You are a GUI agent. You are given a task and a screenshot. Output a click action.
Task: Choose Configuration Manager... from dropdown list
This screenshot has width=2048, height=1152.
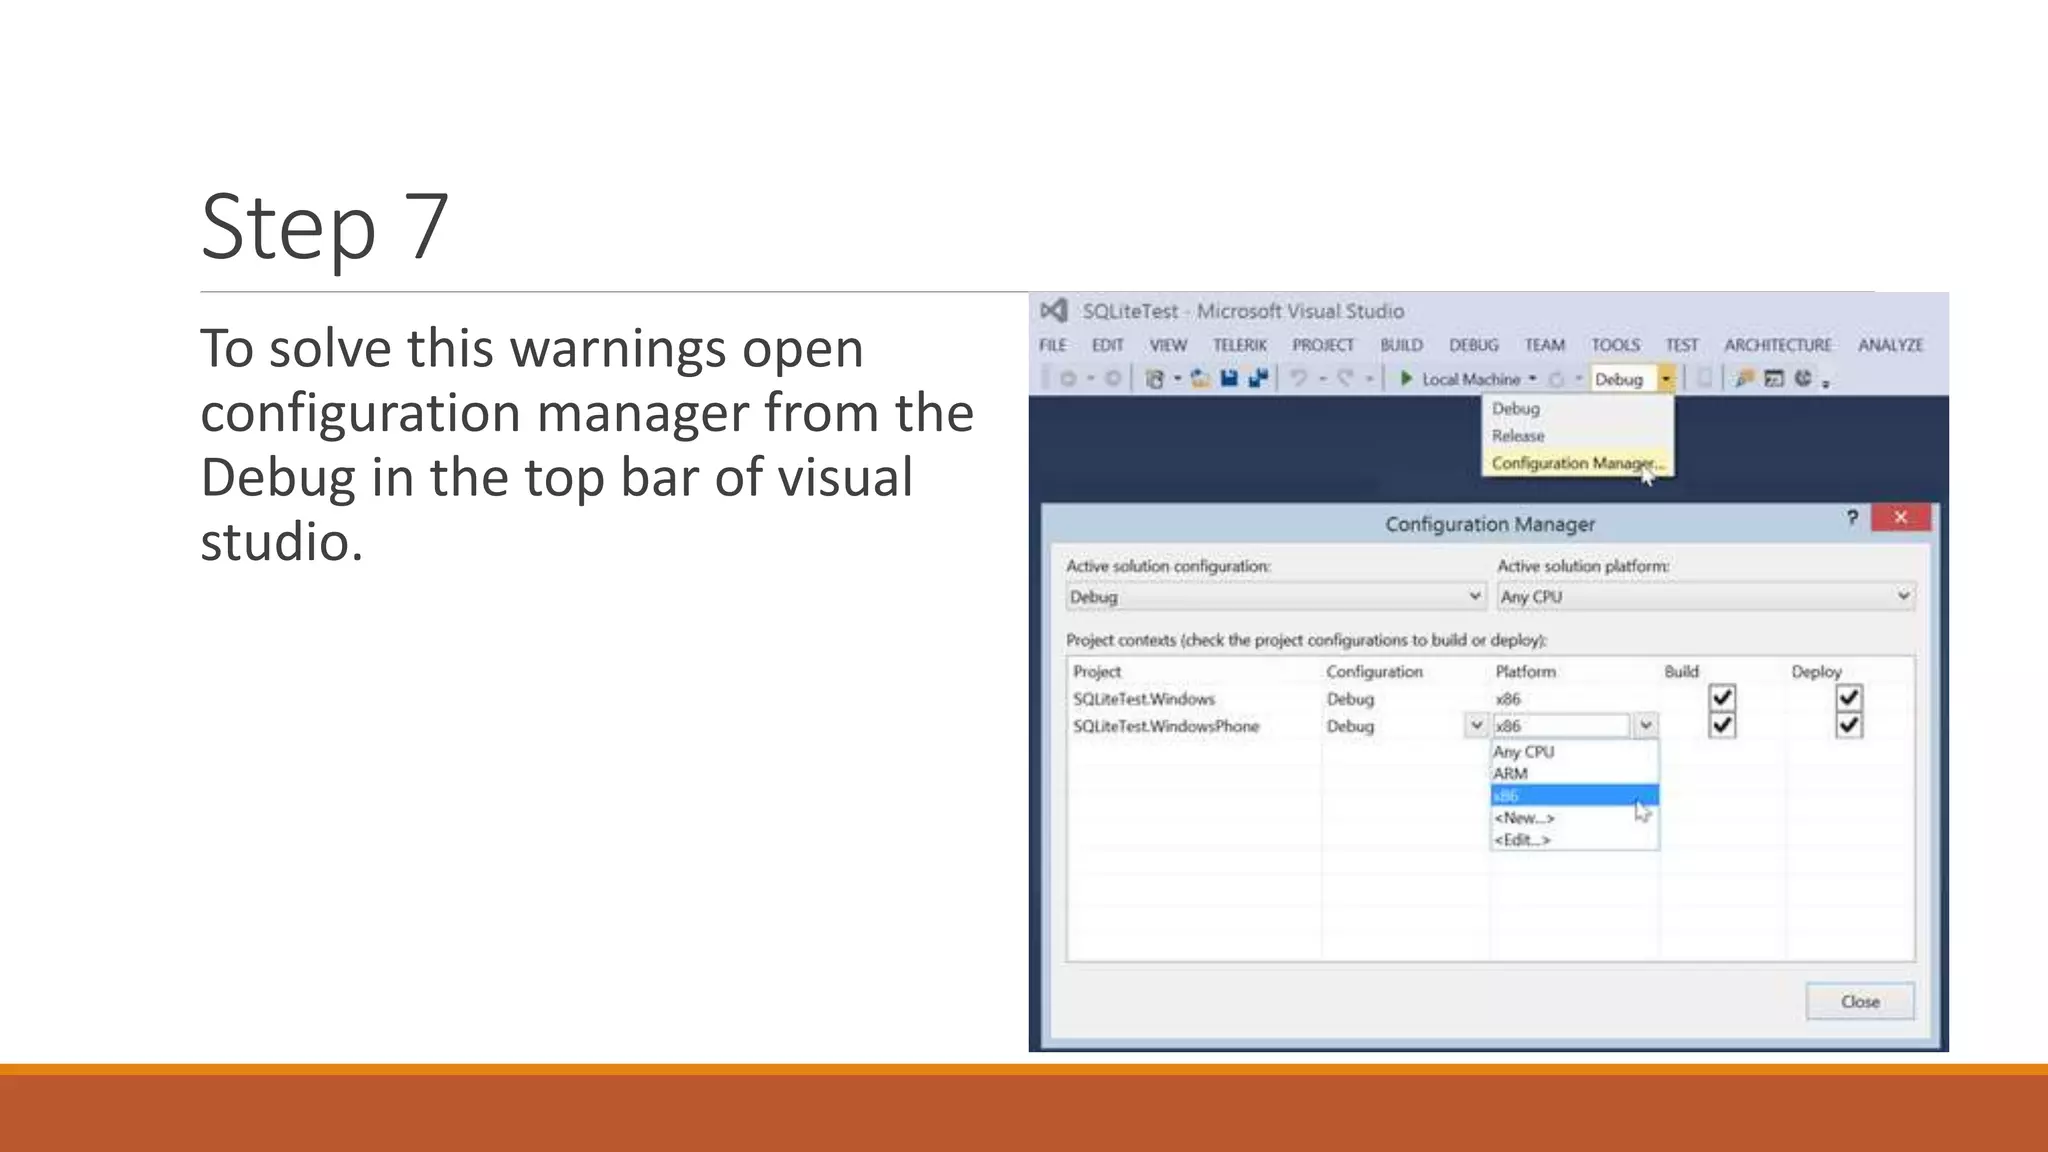pyautogui.click(x=1577, y=463)
